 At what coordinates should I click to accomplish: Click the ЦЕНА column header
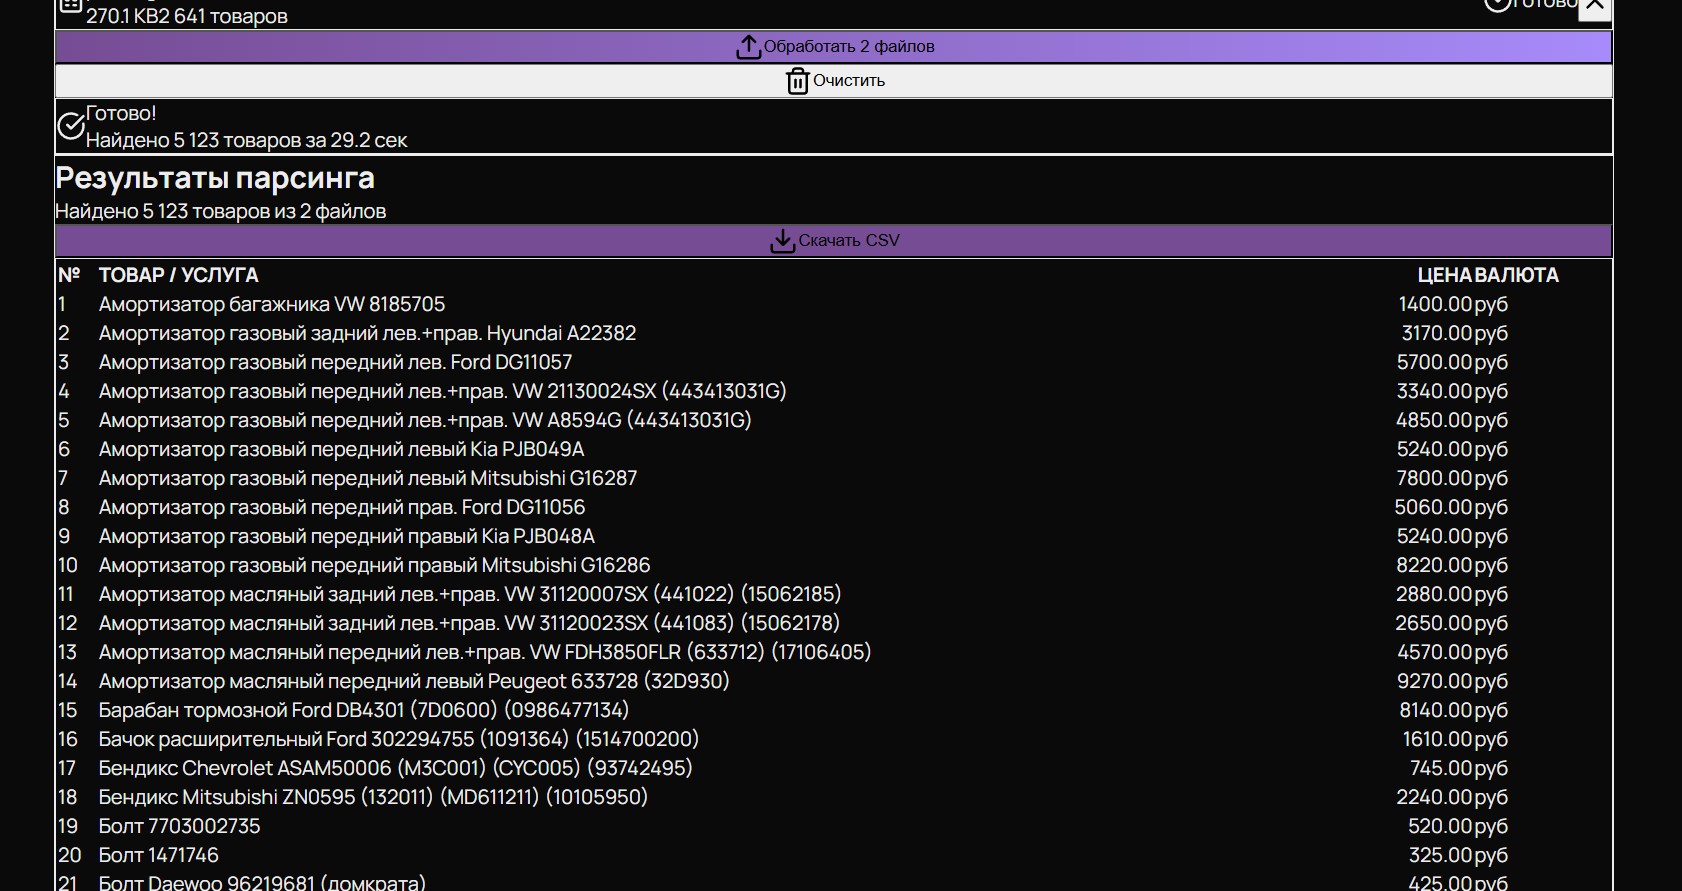pyautogui.click(x=1445, y=275)
